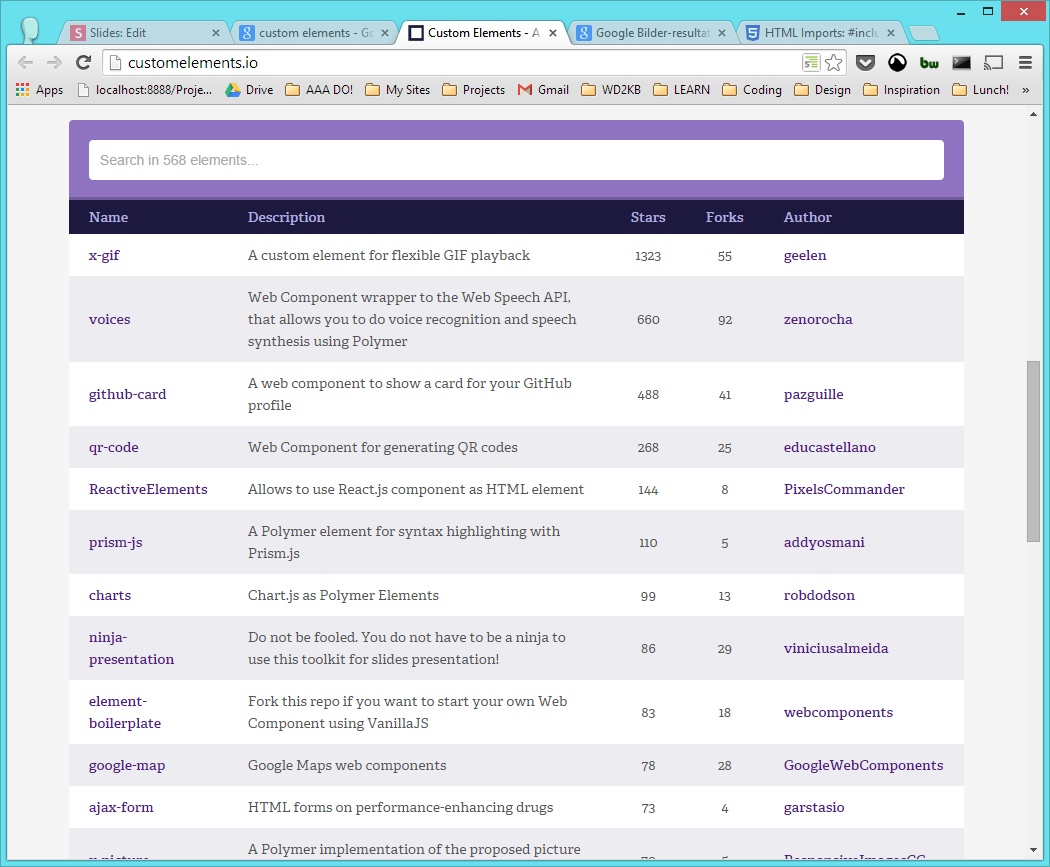Open the Chrome hamburger menu
The image size is (1050, 867).
click(x=1025, y=63)
